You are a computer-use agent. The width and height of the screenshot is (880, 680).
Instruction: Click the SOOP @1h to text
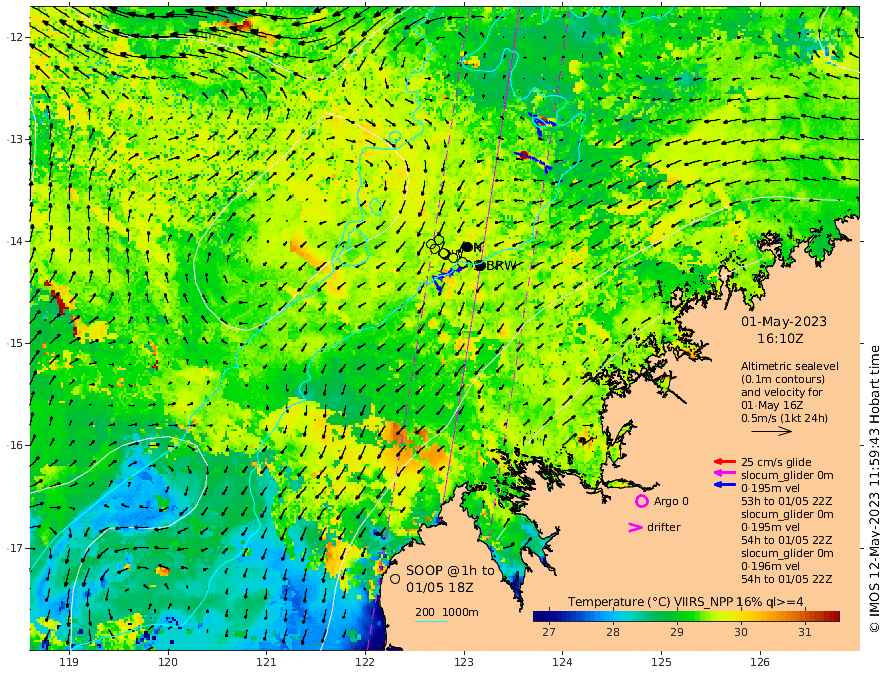450,571
